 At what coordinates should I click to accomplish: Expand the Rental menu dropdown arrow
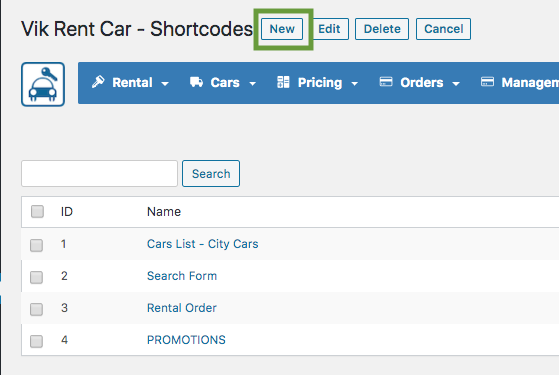click(x=165, y=84)
